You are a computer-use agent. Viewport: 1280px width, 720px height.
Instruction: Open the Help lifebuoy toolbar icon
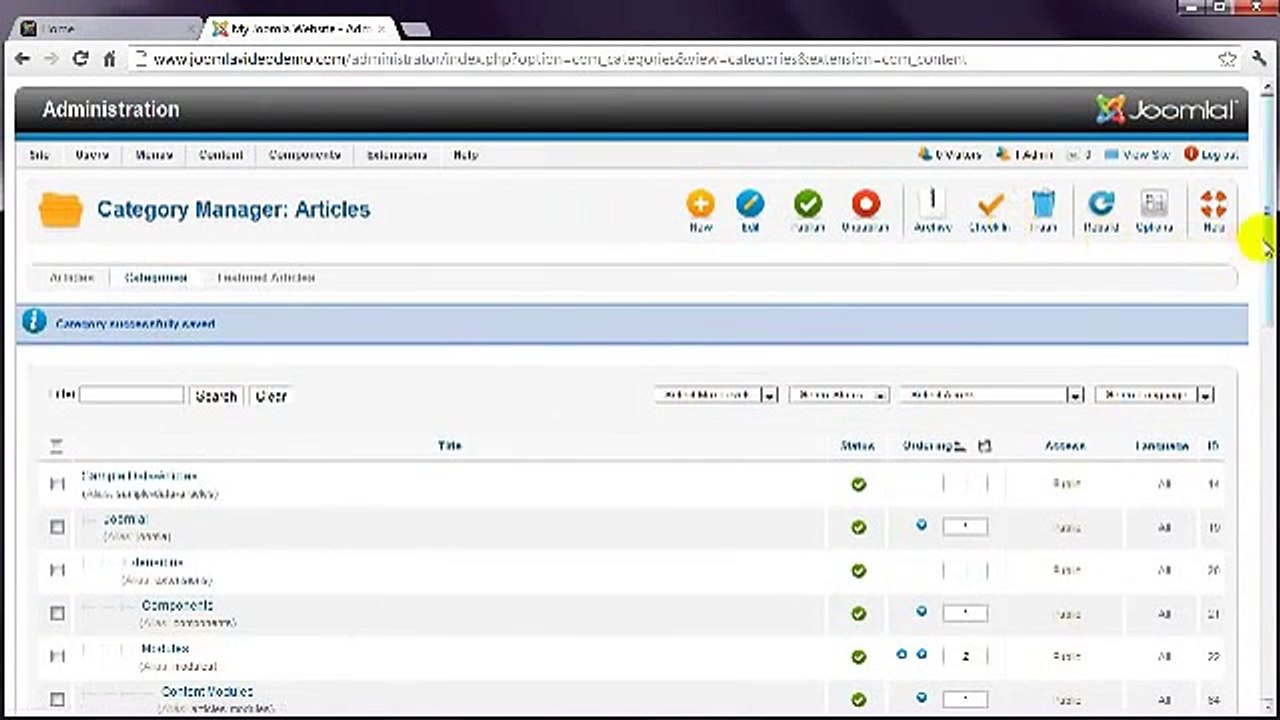click(x=1213, y=204)
